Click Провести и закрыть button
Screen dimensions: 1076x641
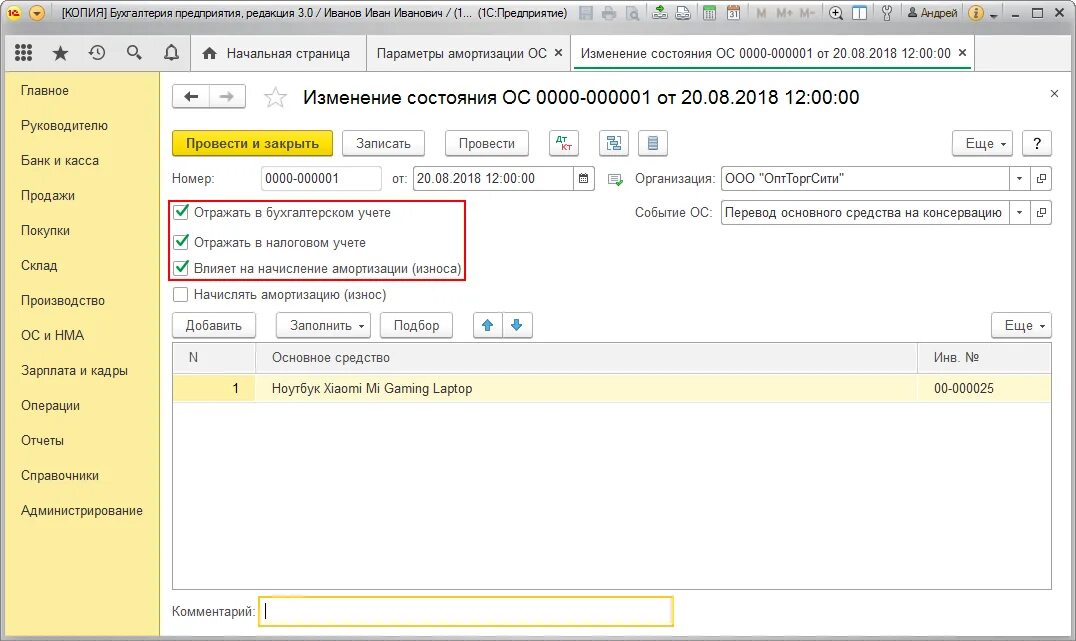pos(253,143)
